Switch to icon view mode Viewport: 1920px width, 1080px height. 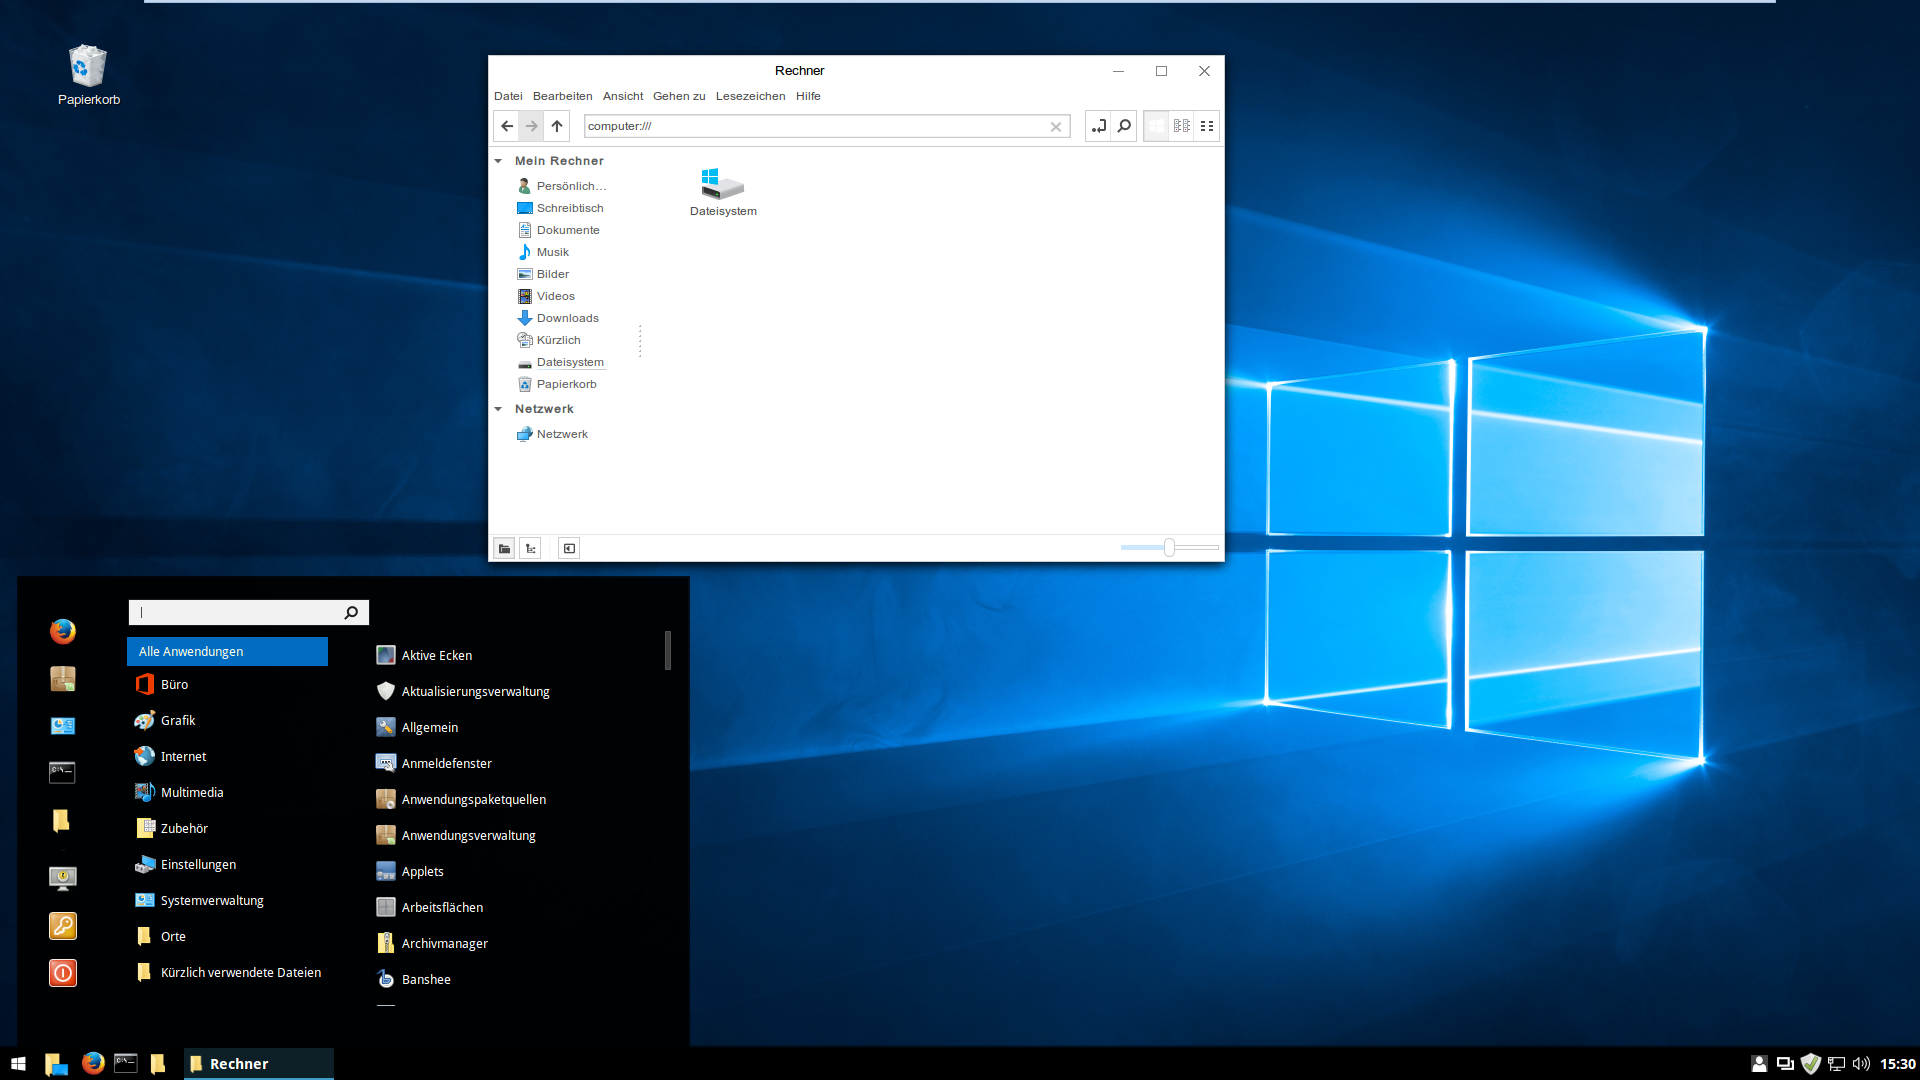pyautogui.click(x=1156, y=126)
